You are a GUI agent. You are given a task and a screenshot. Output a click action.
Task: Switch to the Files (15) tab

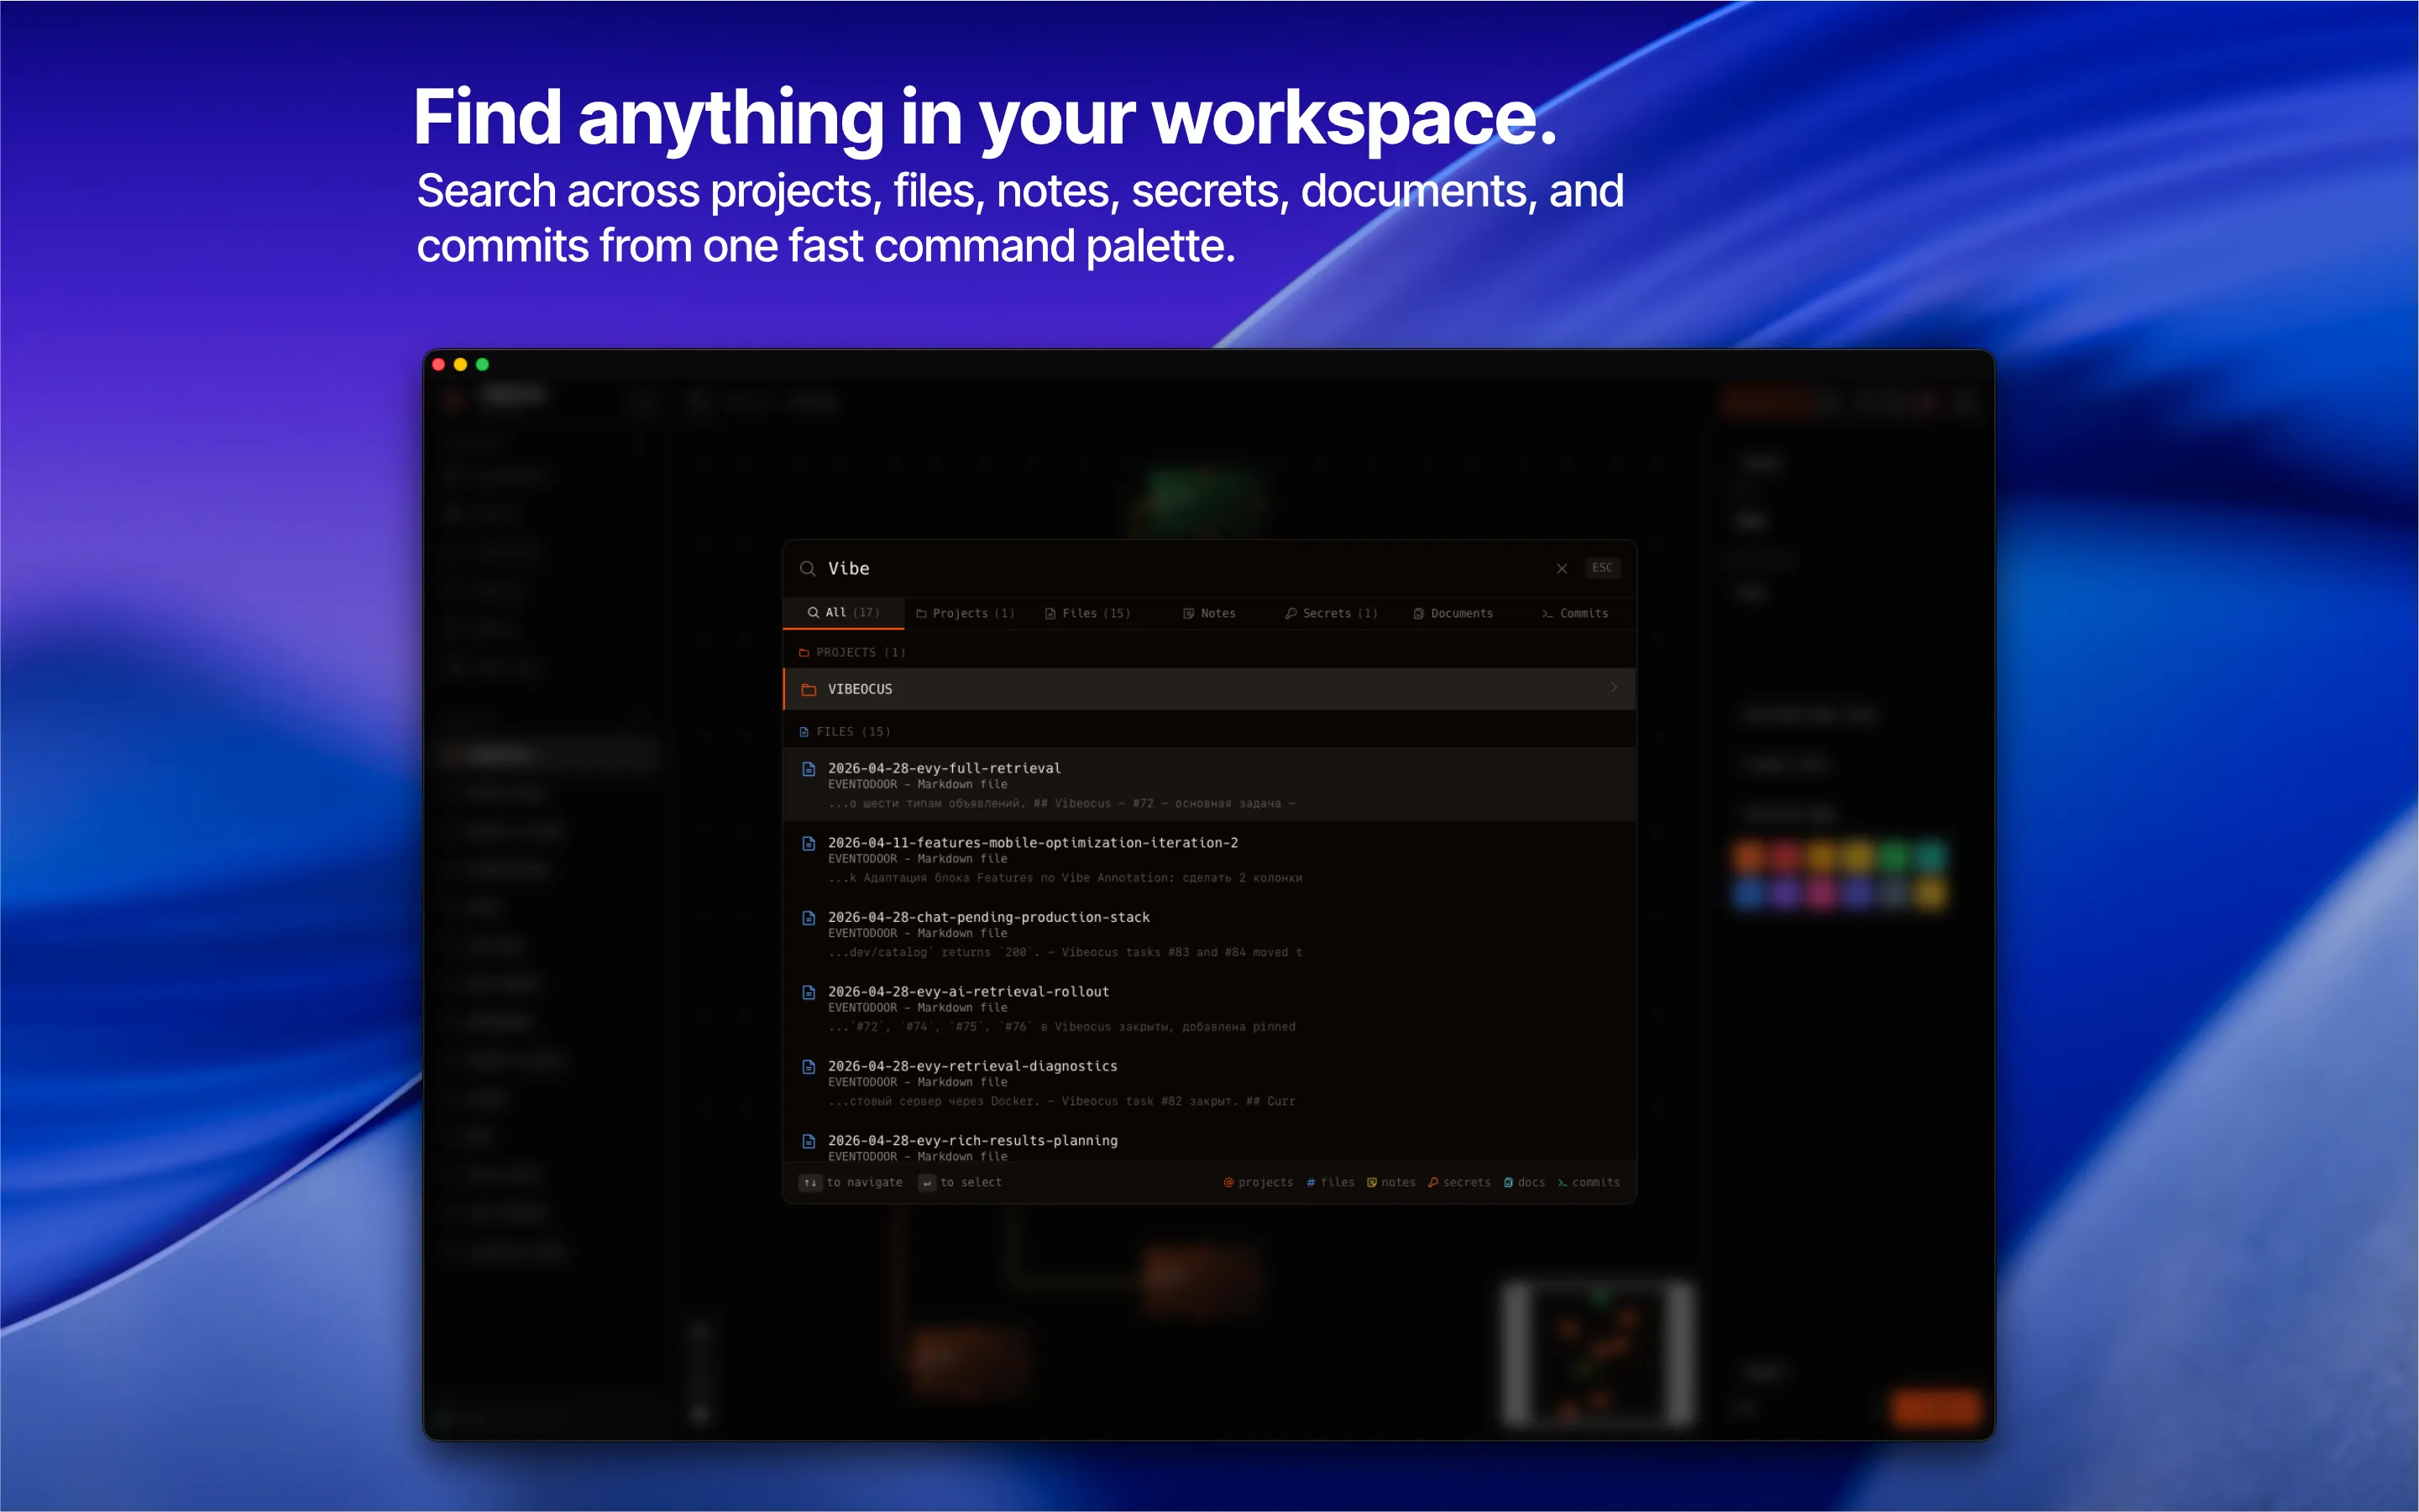coord(1087,613)
